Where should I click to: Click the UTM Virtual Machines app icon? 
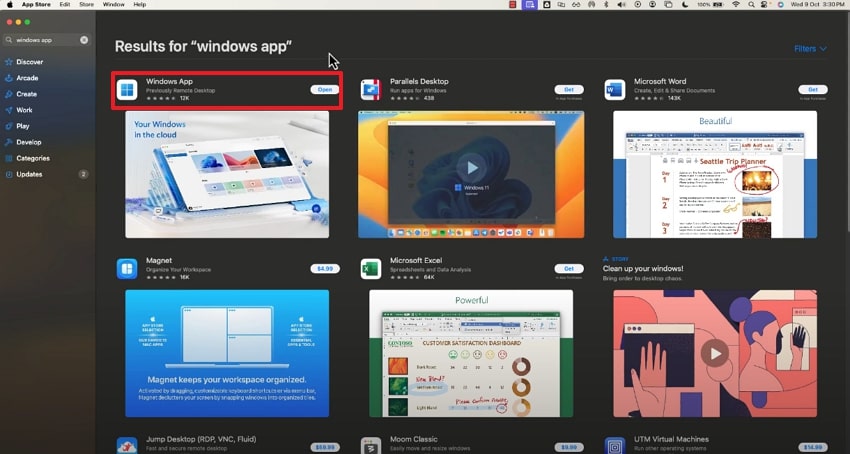coord(615,446)
